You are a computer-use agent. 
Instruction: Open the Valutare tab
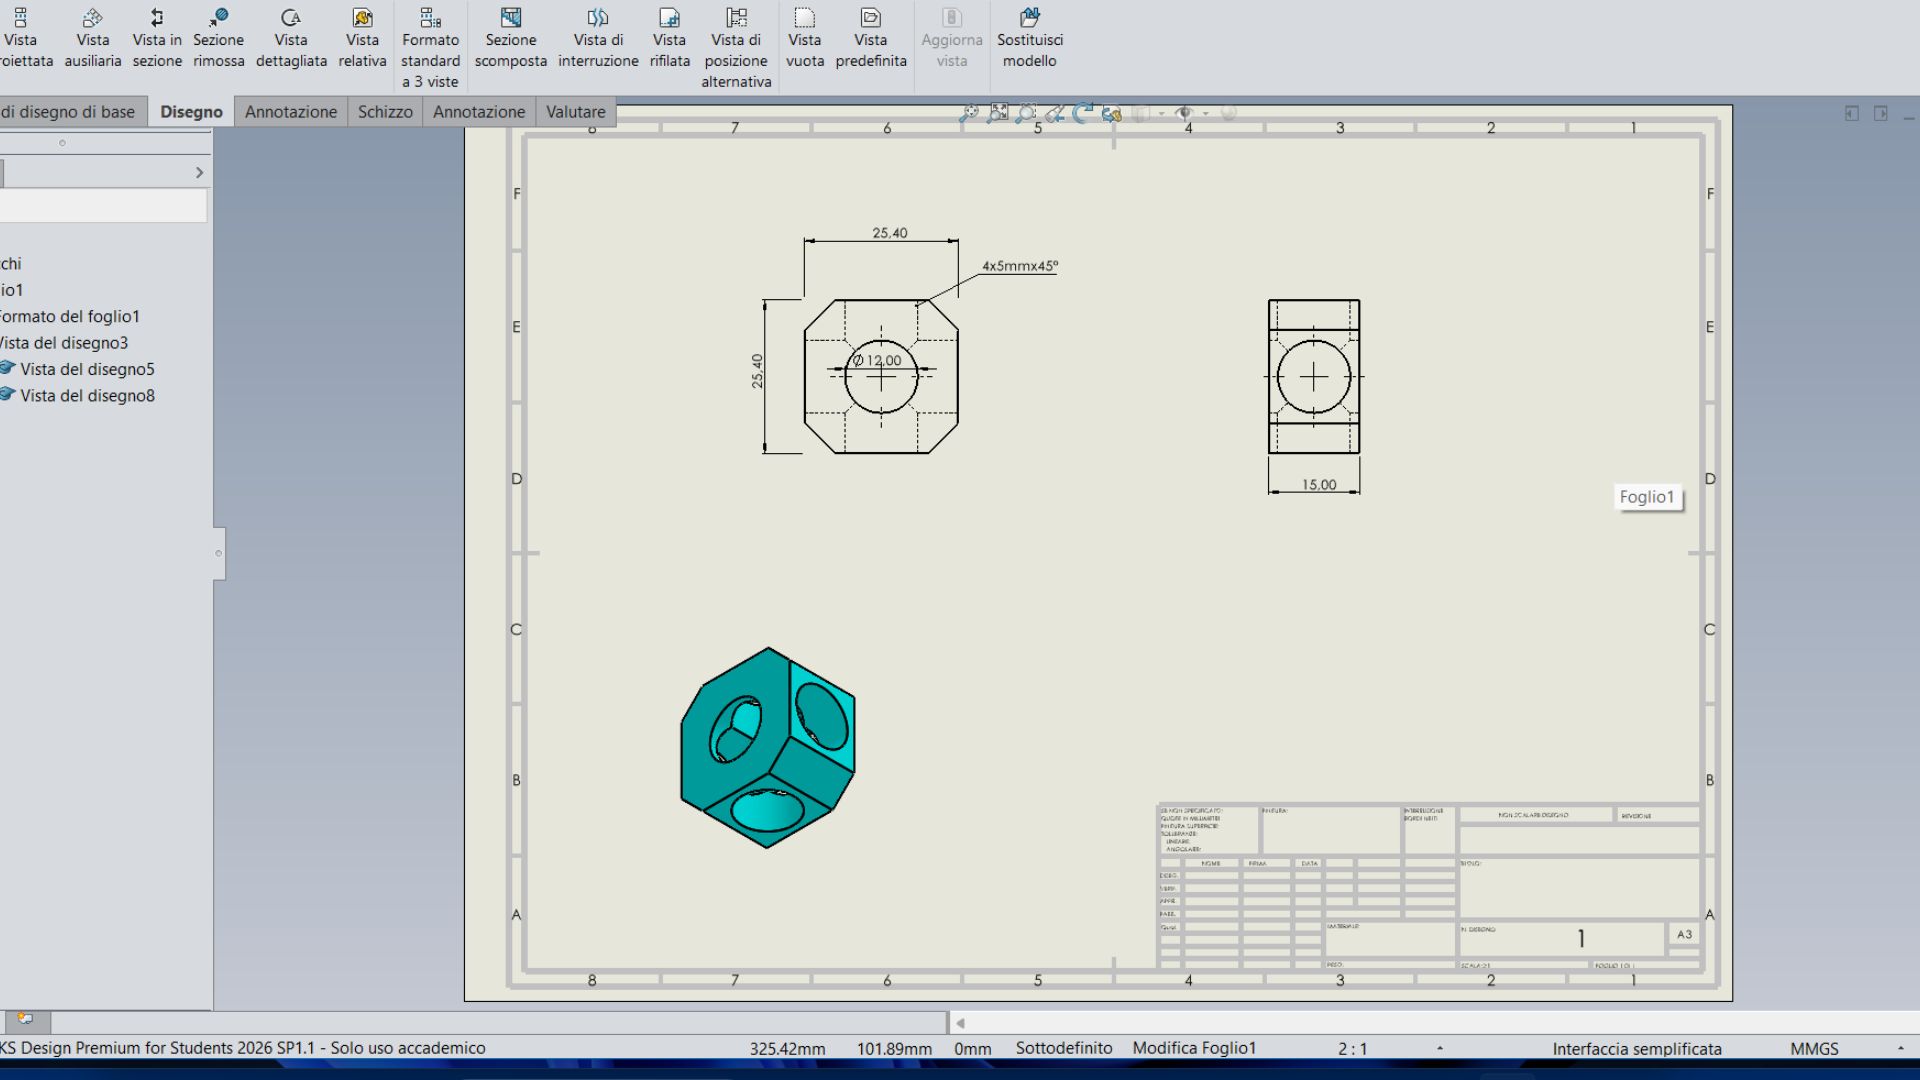coord(576,112)
